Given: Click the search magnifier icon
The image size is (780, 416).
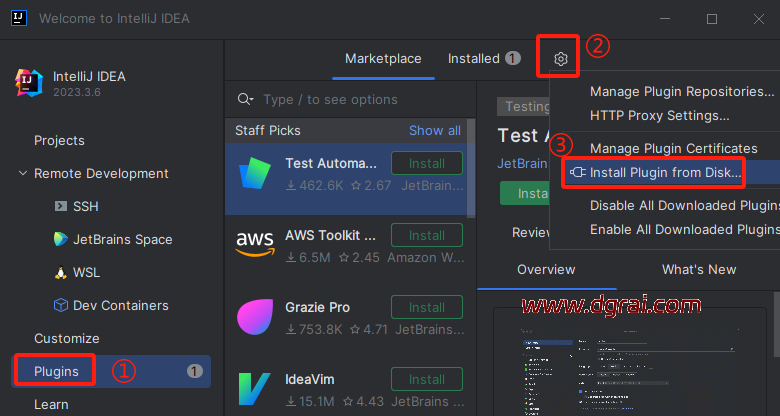Looking at the screenshot, I should [x=245, y=100].
